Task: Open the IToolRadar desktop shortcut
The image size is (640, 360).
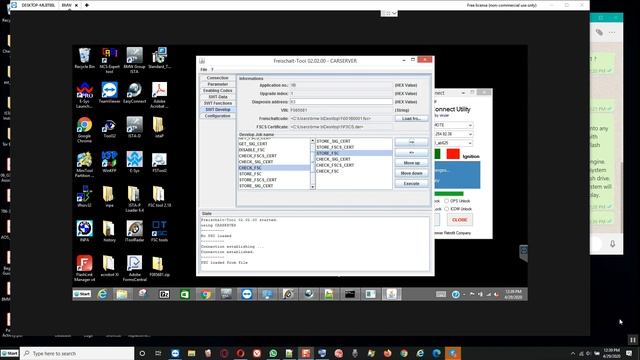Action: pos(134,231)
